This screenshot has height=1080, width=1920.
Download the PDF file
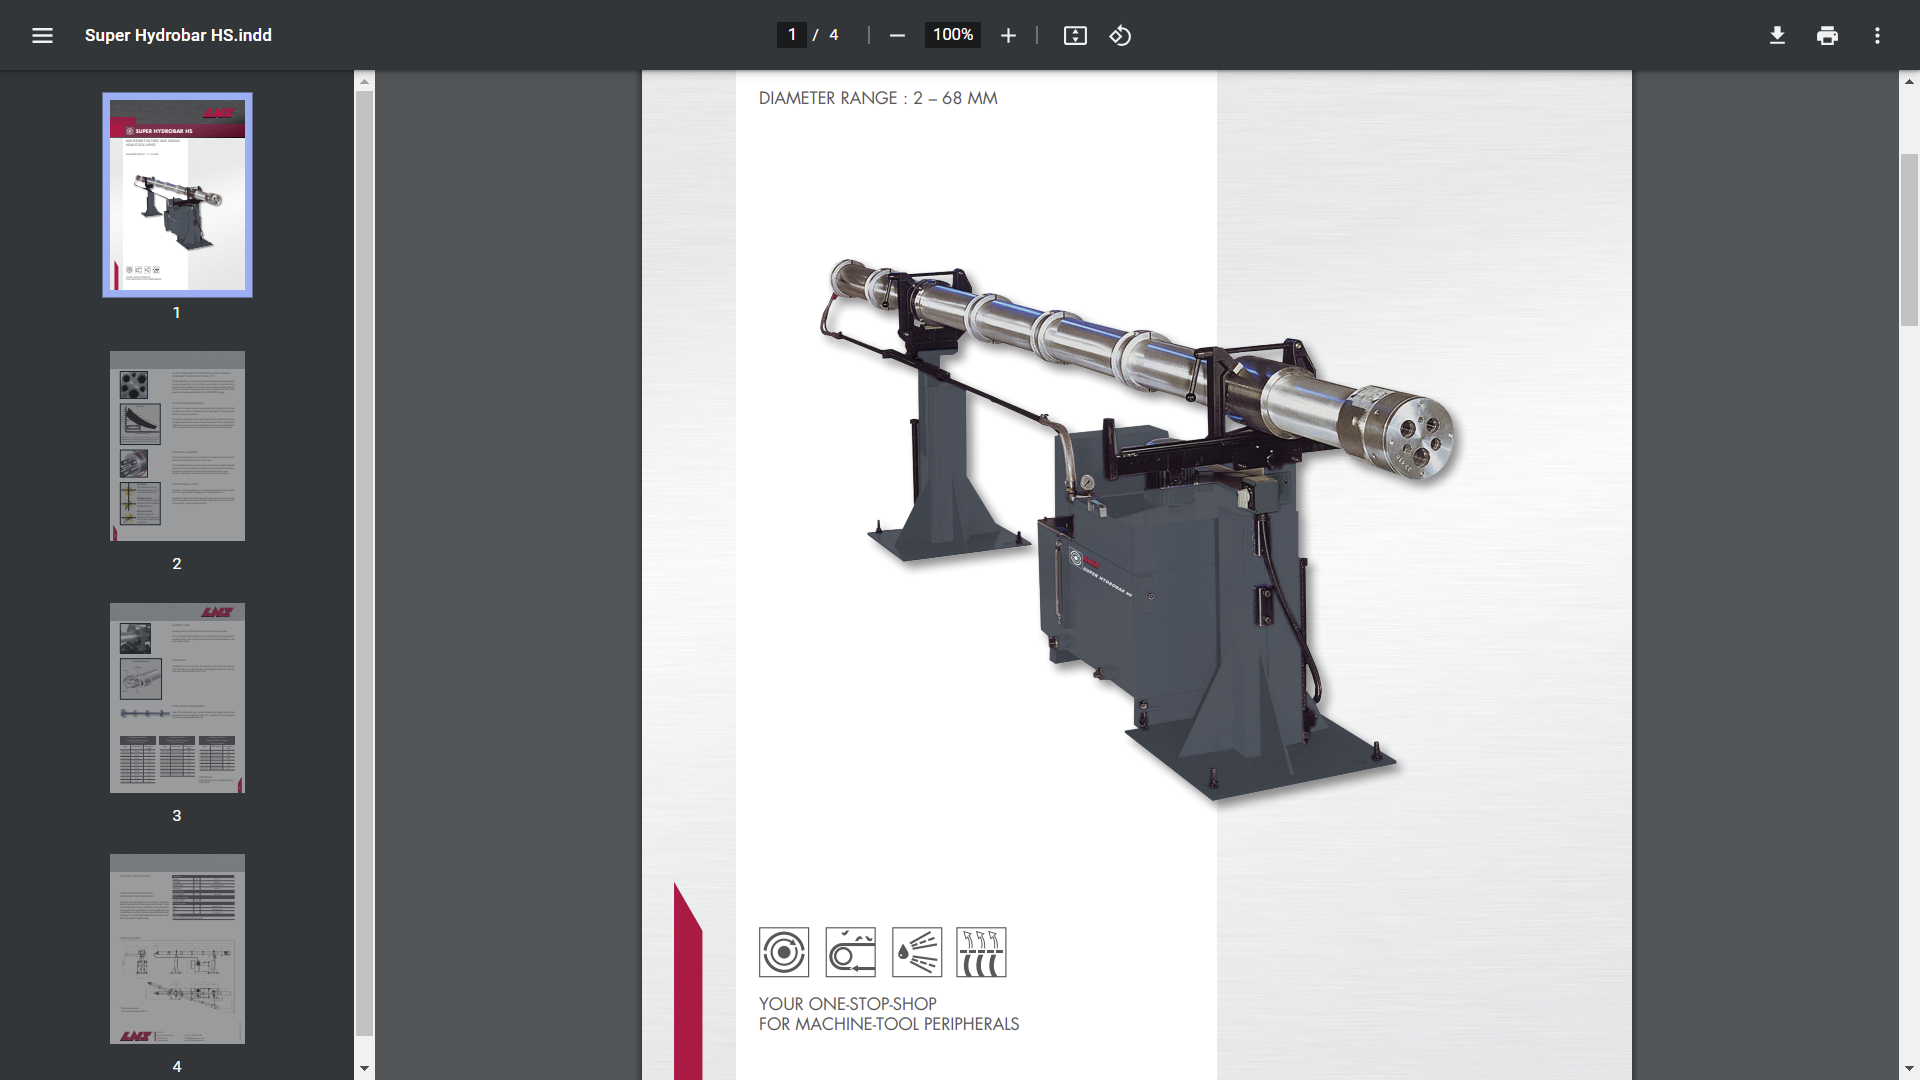click(x=1777, y=35)
